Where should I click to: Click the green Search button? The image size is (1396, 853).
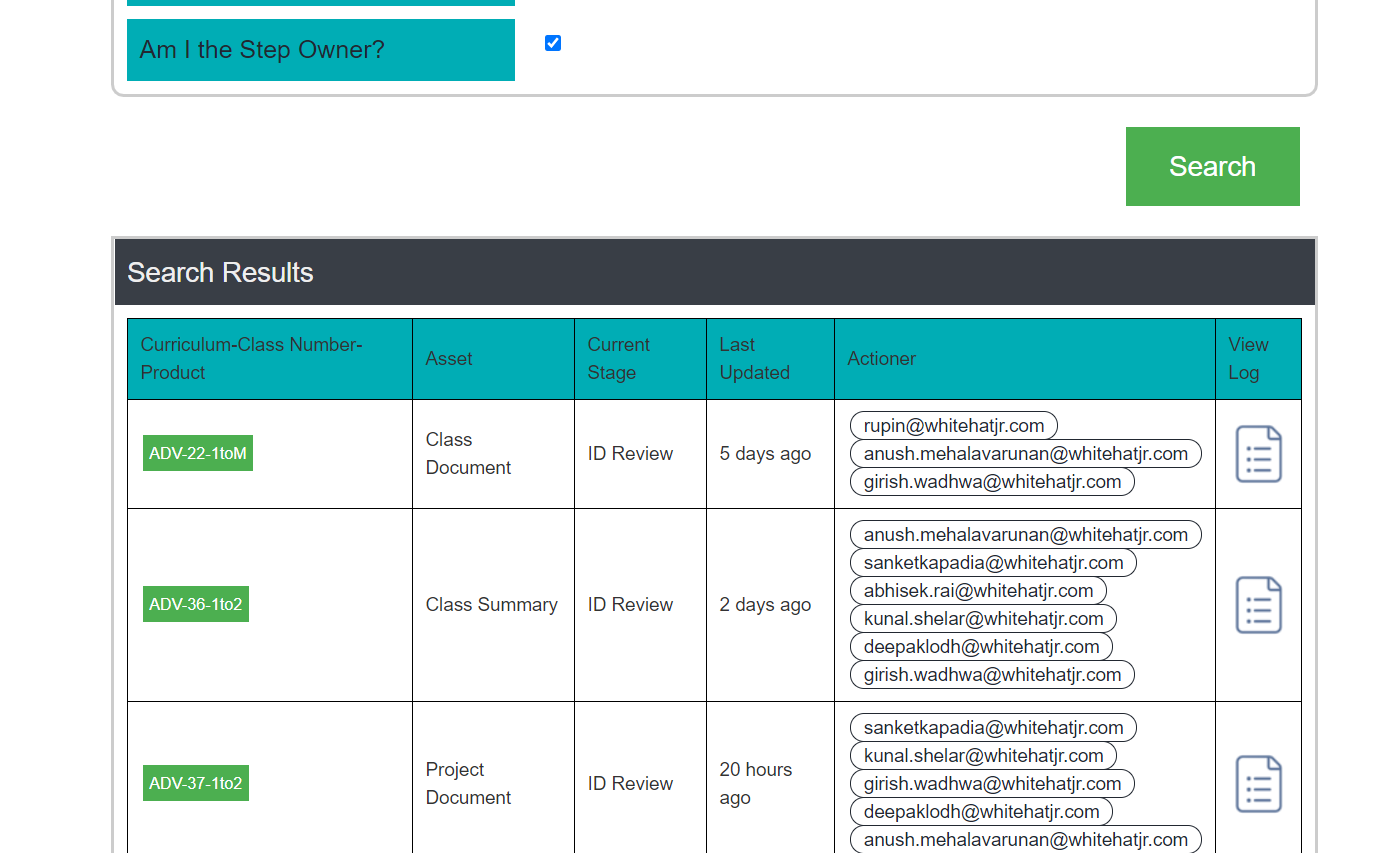click(x=1212, y=166)
